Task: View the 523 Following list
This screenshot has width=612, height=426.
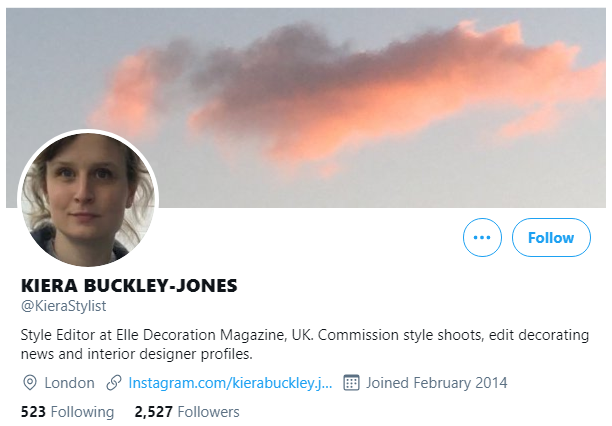Action: pyautogui.click(x=67, y=412)
